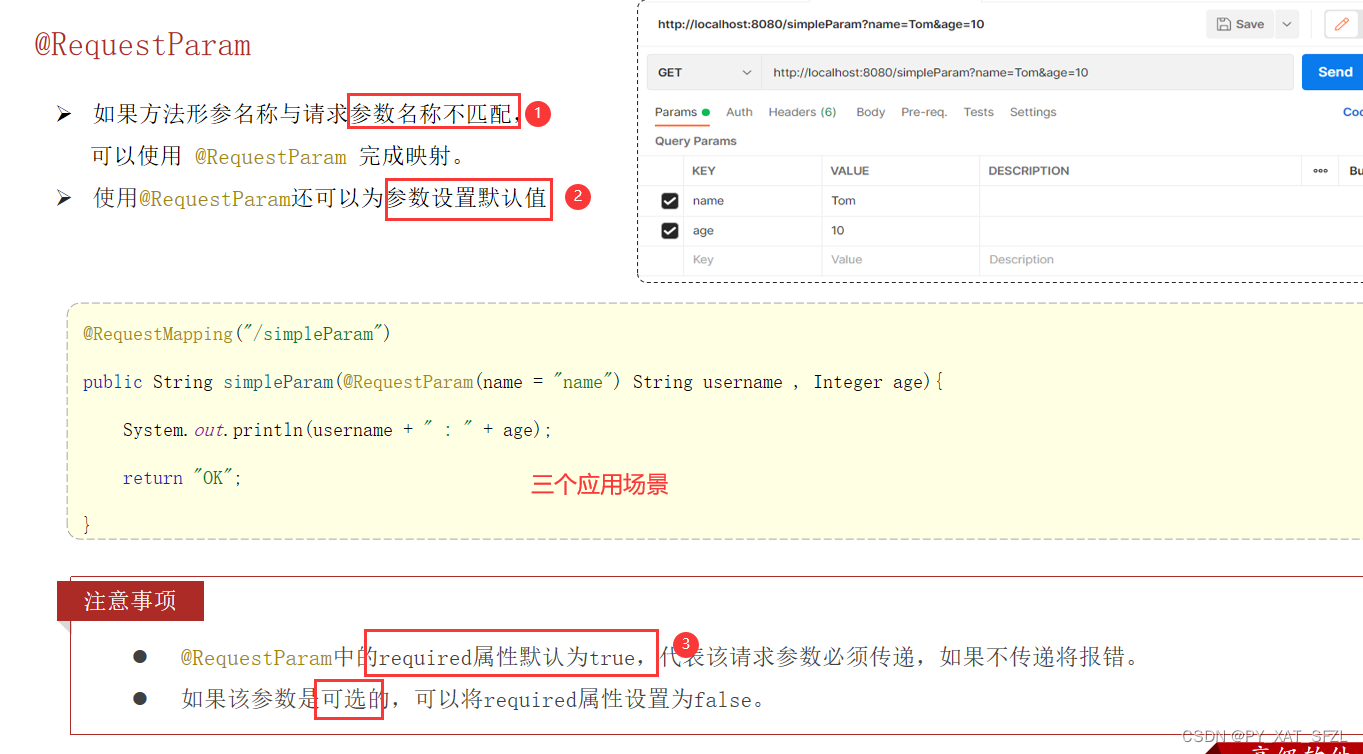Click the red '三个应用场景' text
The width and height of the screenshot is (1363, 754).
[x=600, y=486]
